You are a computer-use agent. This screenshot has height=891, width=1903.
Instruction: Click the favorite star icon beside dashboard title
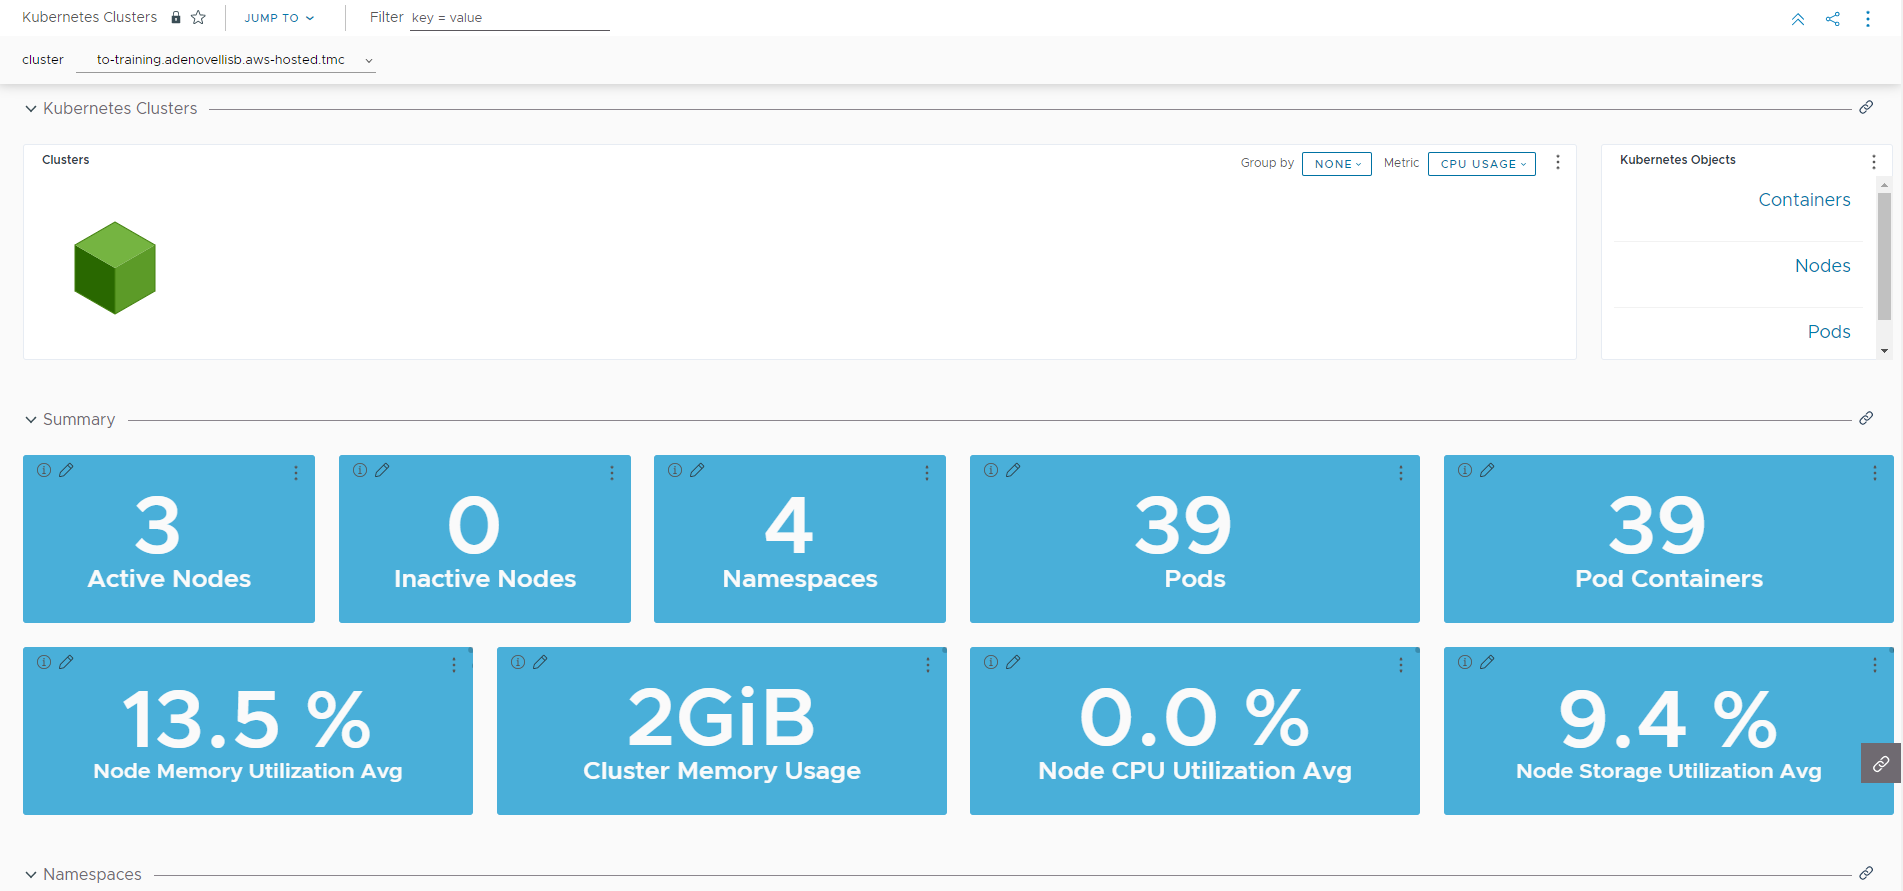click(198, 17)
